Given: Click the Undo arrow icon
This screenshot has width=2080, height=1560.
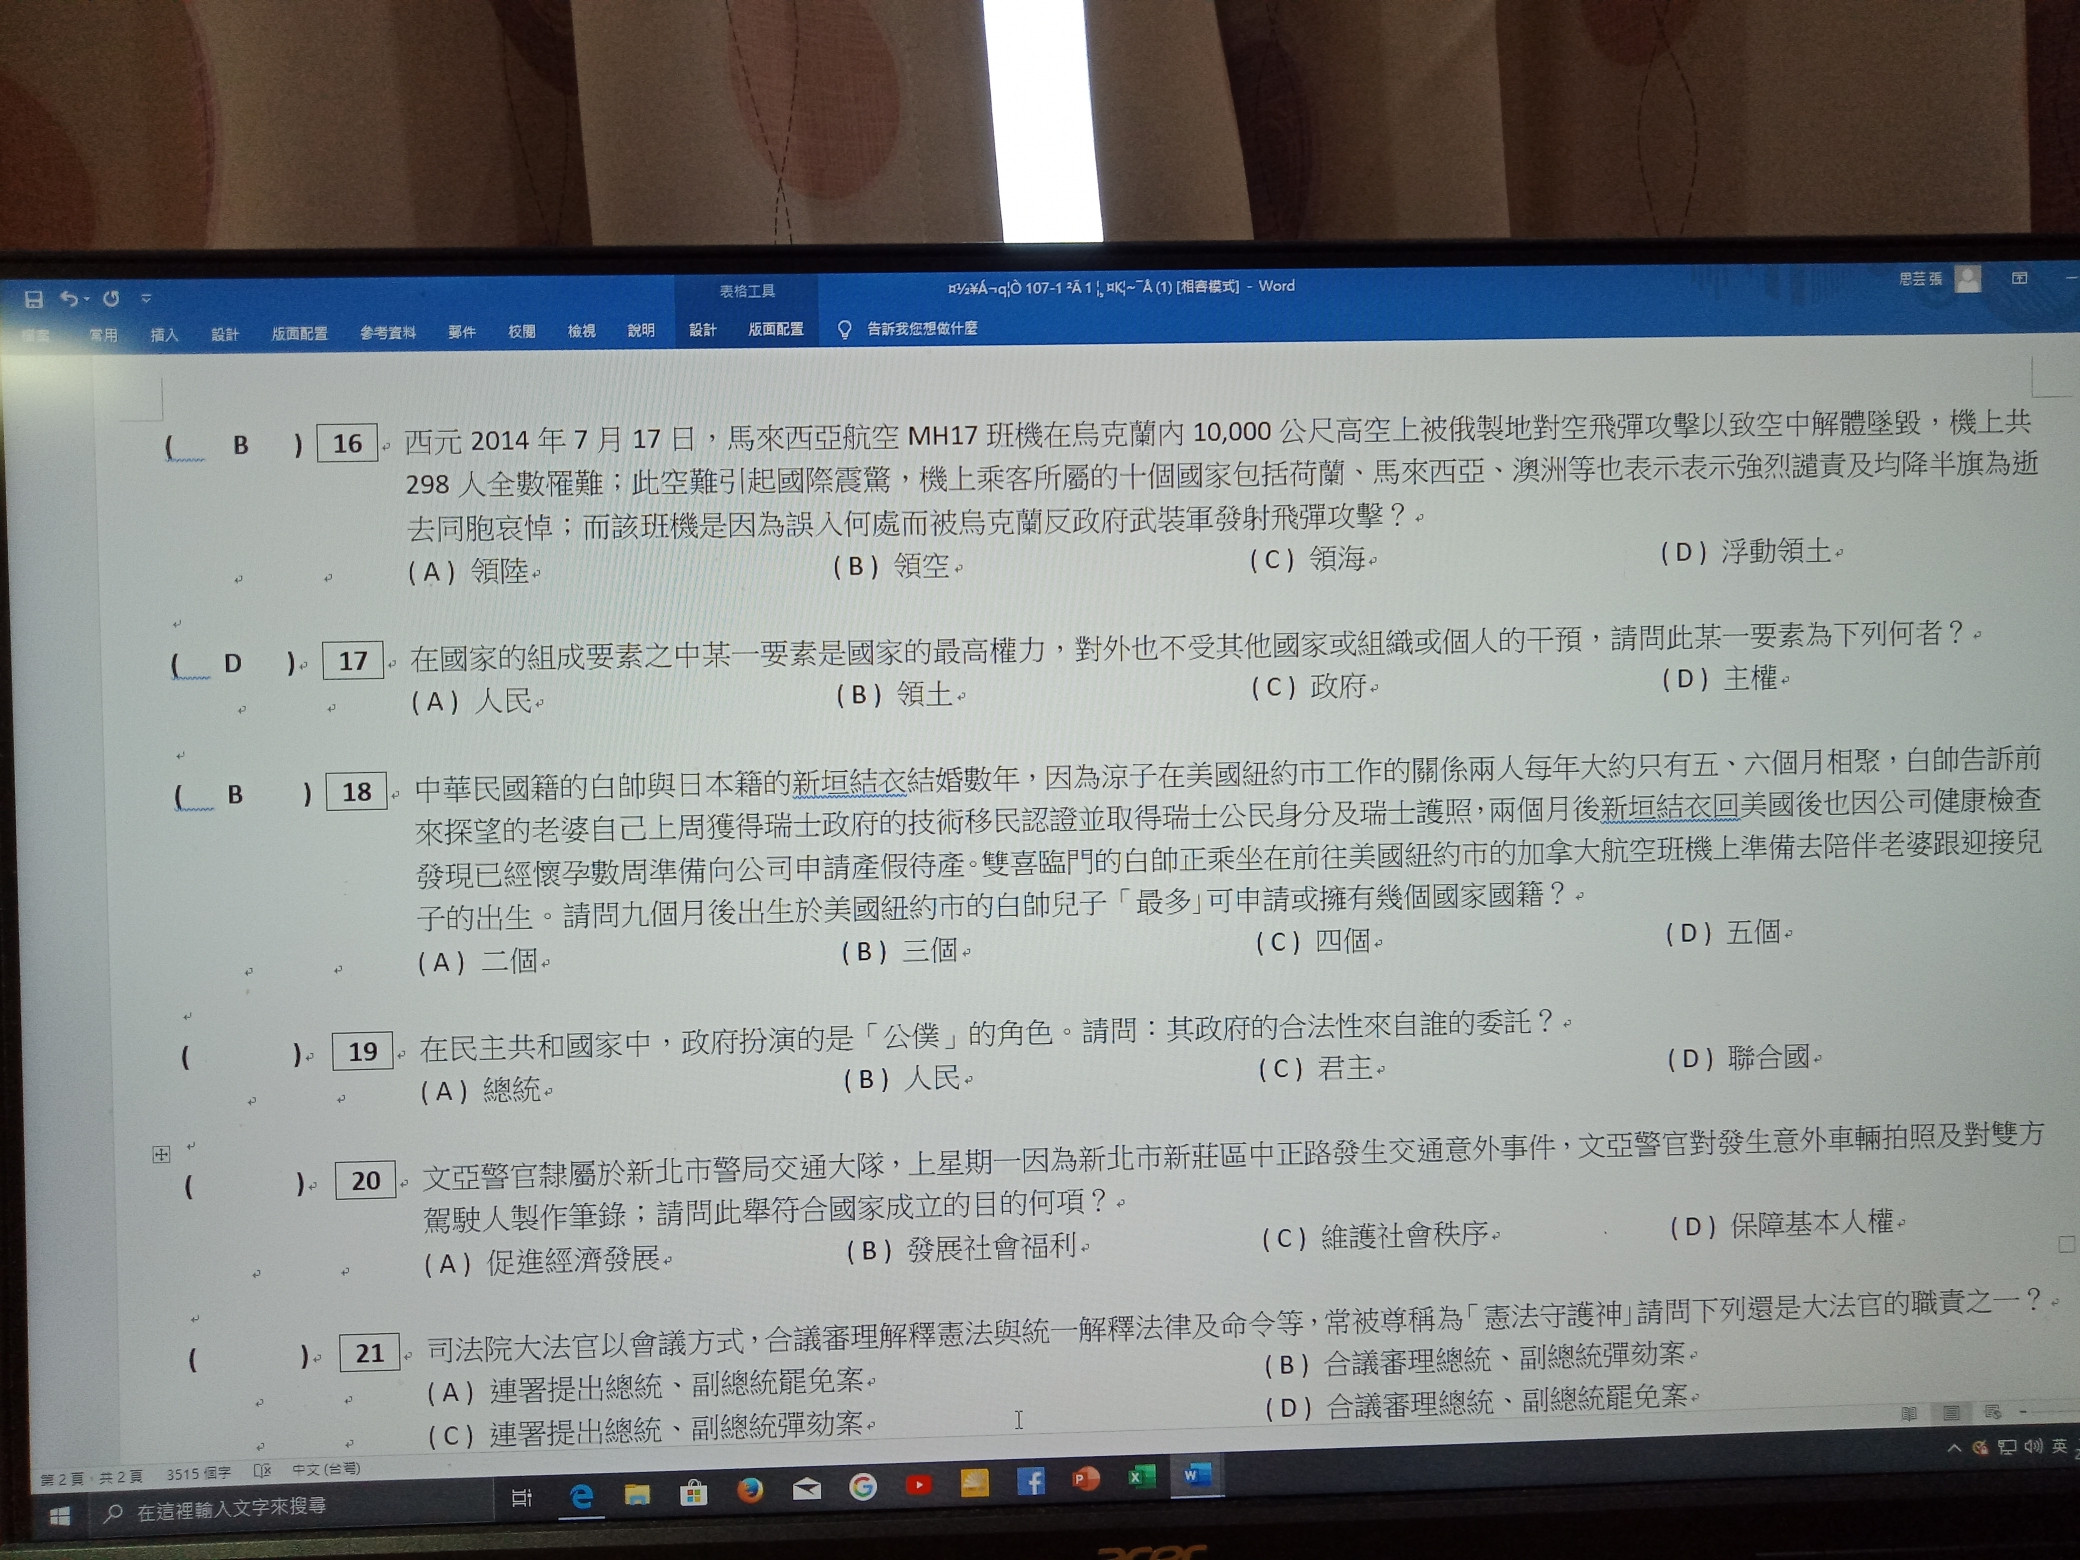Looking at the screenshot, I should coord(69,298).
